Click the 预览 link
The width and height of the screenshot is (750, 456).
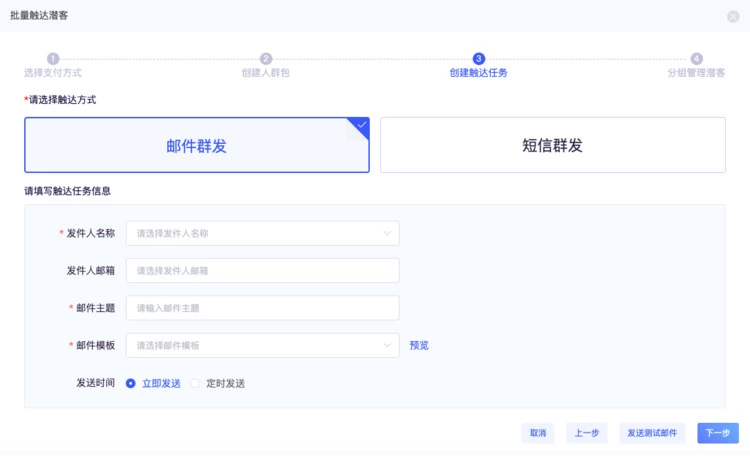click(x=419, y=345)
